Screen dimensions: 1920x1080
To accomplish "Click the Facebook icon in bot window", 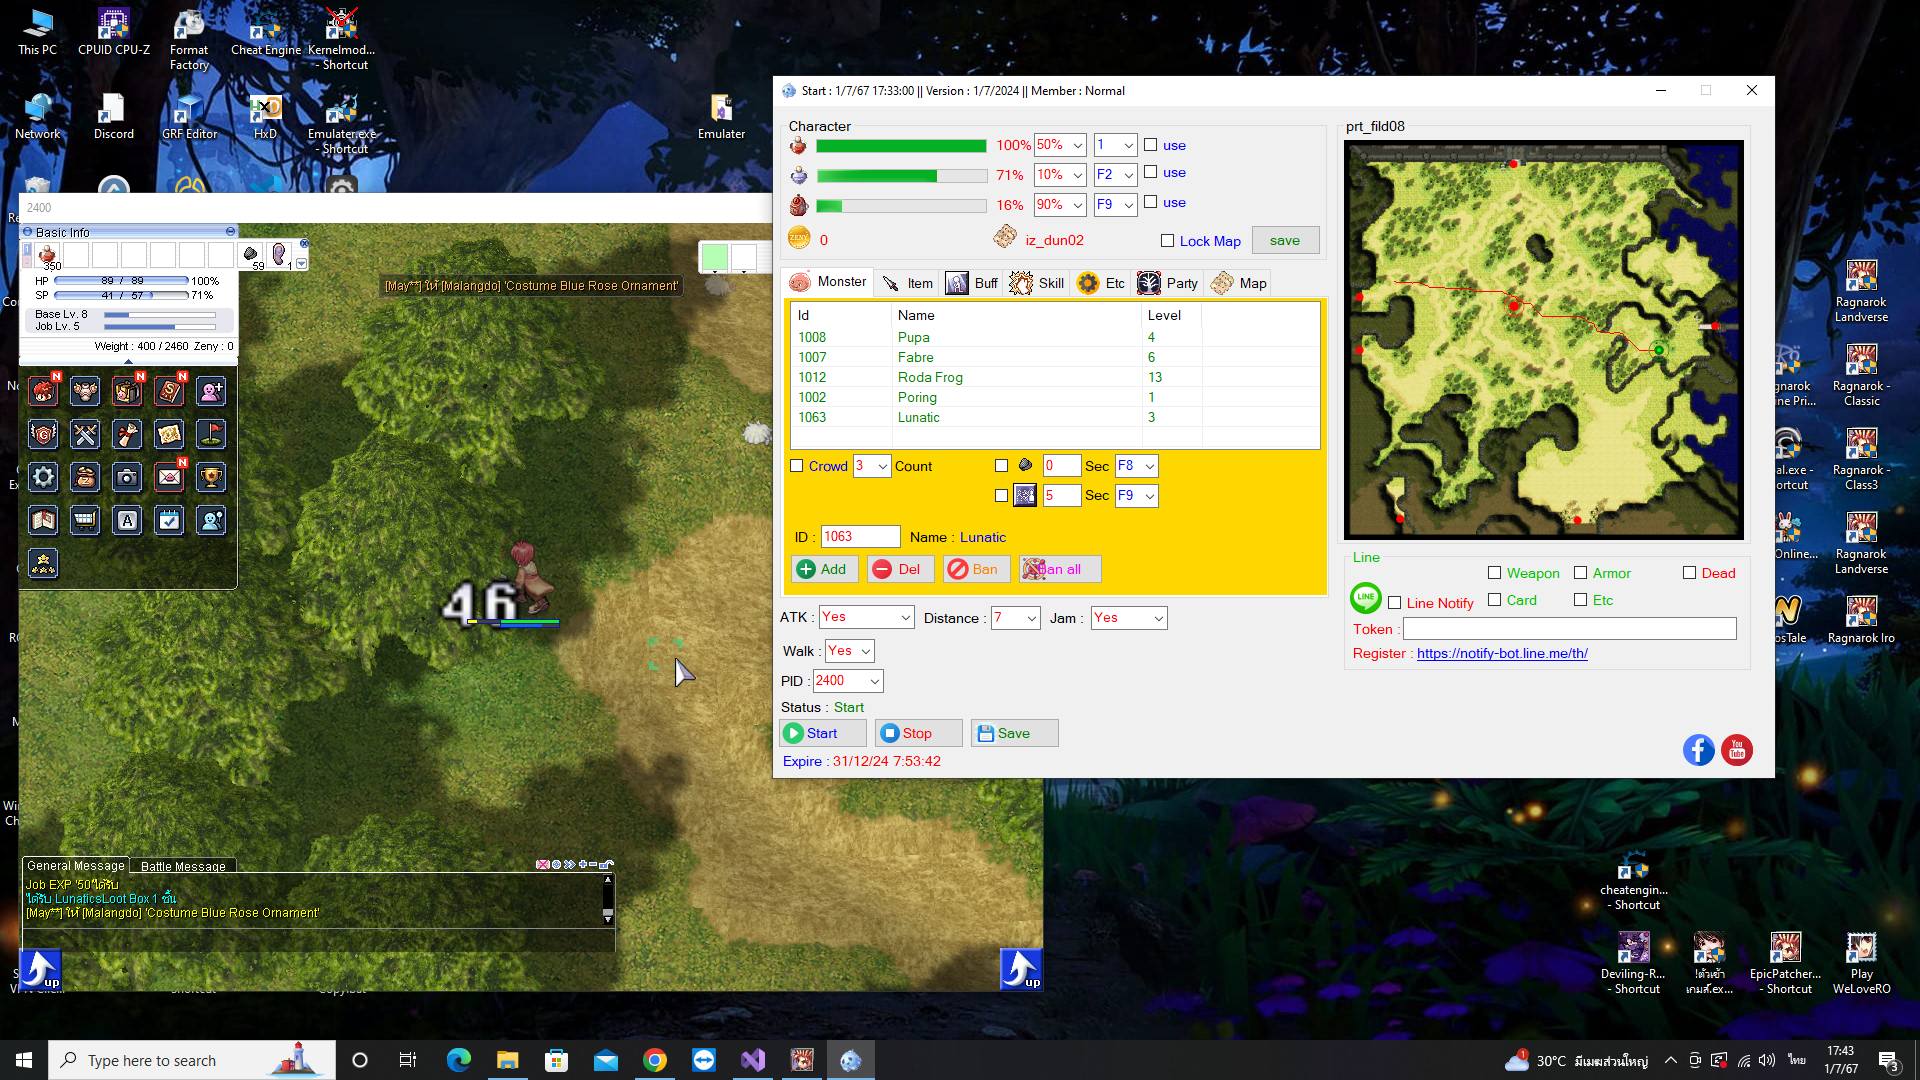I will point(1698,750).
